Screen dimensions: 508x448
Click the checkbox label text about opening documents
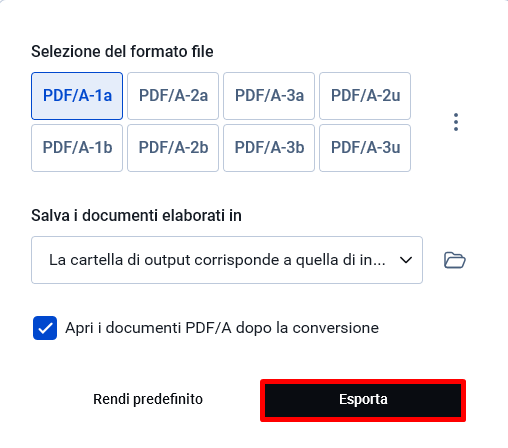click(x=222, y=328)
